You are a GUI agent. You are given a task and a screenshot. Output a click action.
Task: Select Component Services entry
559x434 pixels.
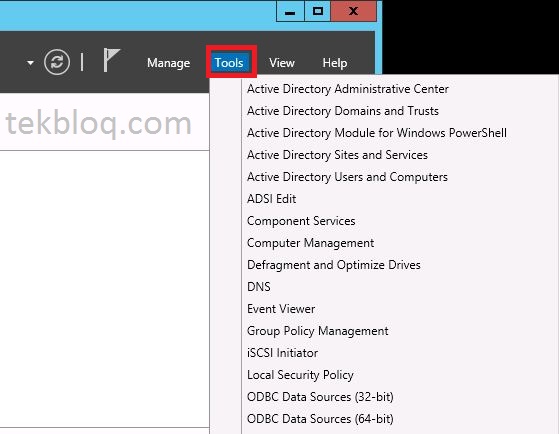(x=301, y=221)
